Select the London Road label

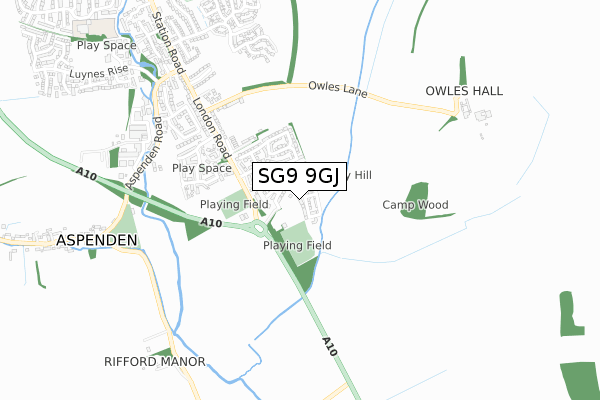pyautogui.click(x=212, y=128)
